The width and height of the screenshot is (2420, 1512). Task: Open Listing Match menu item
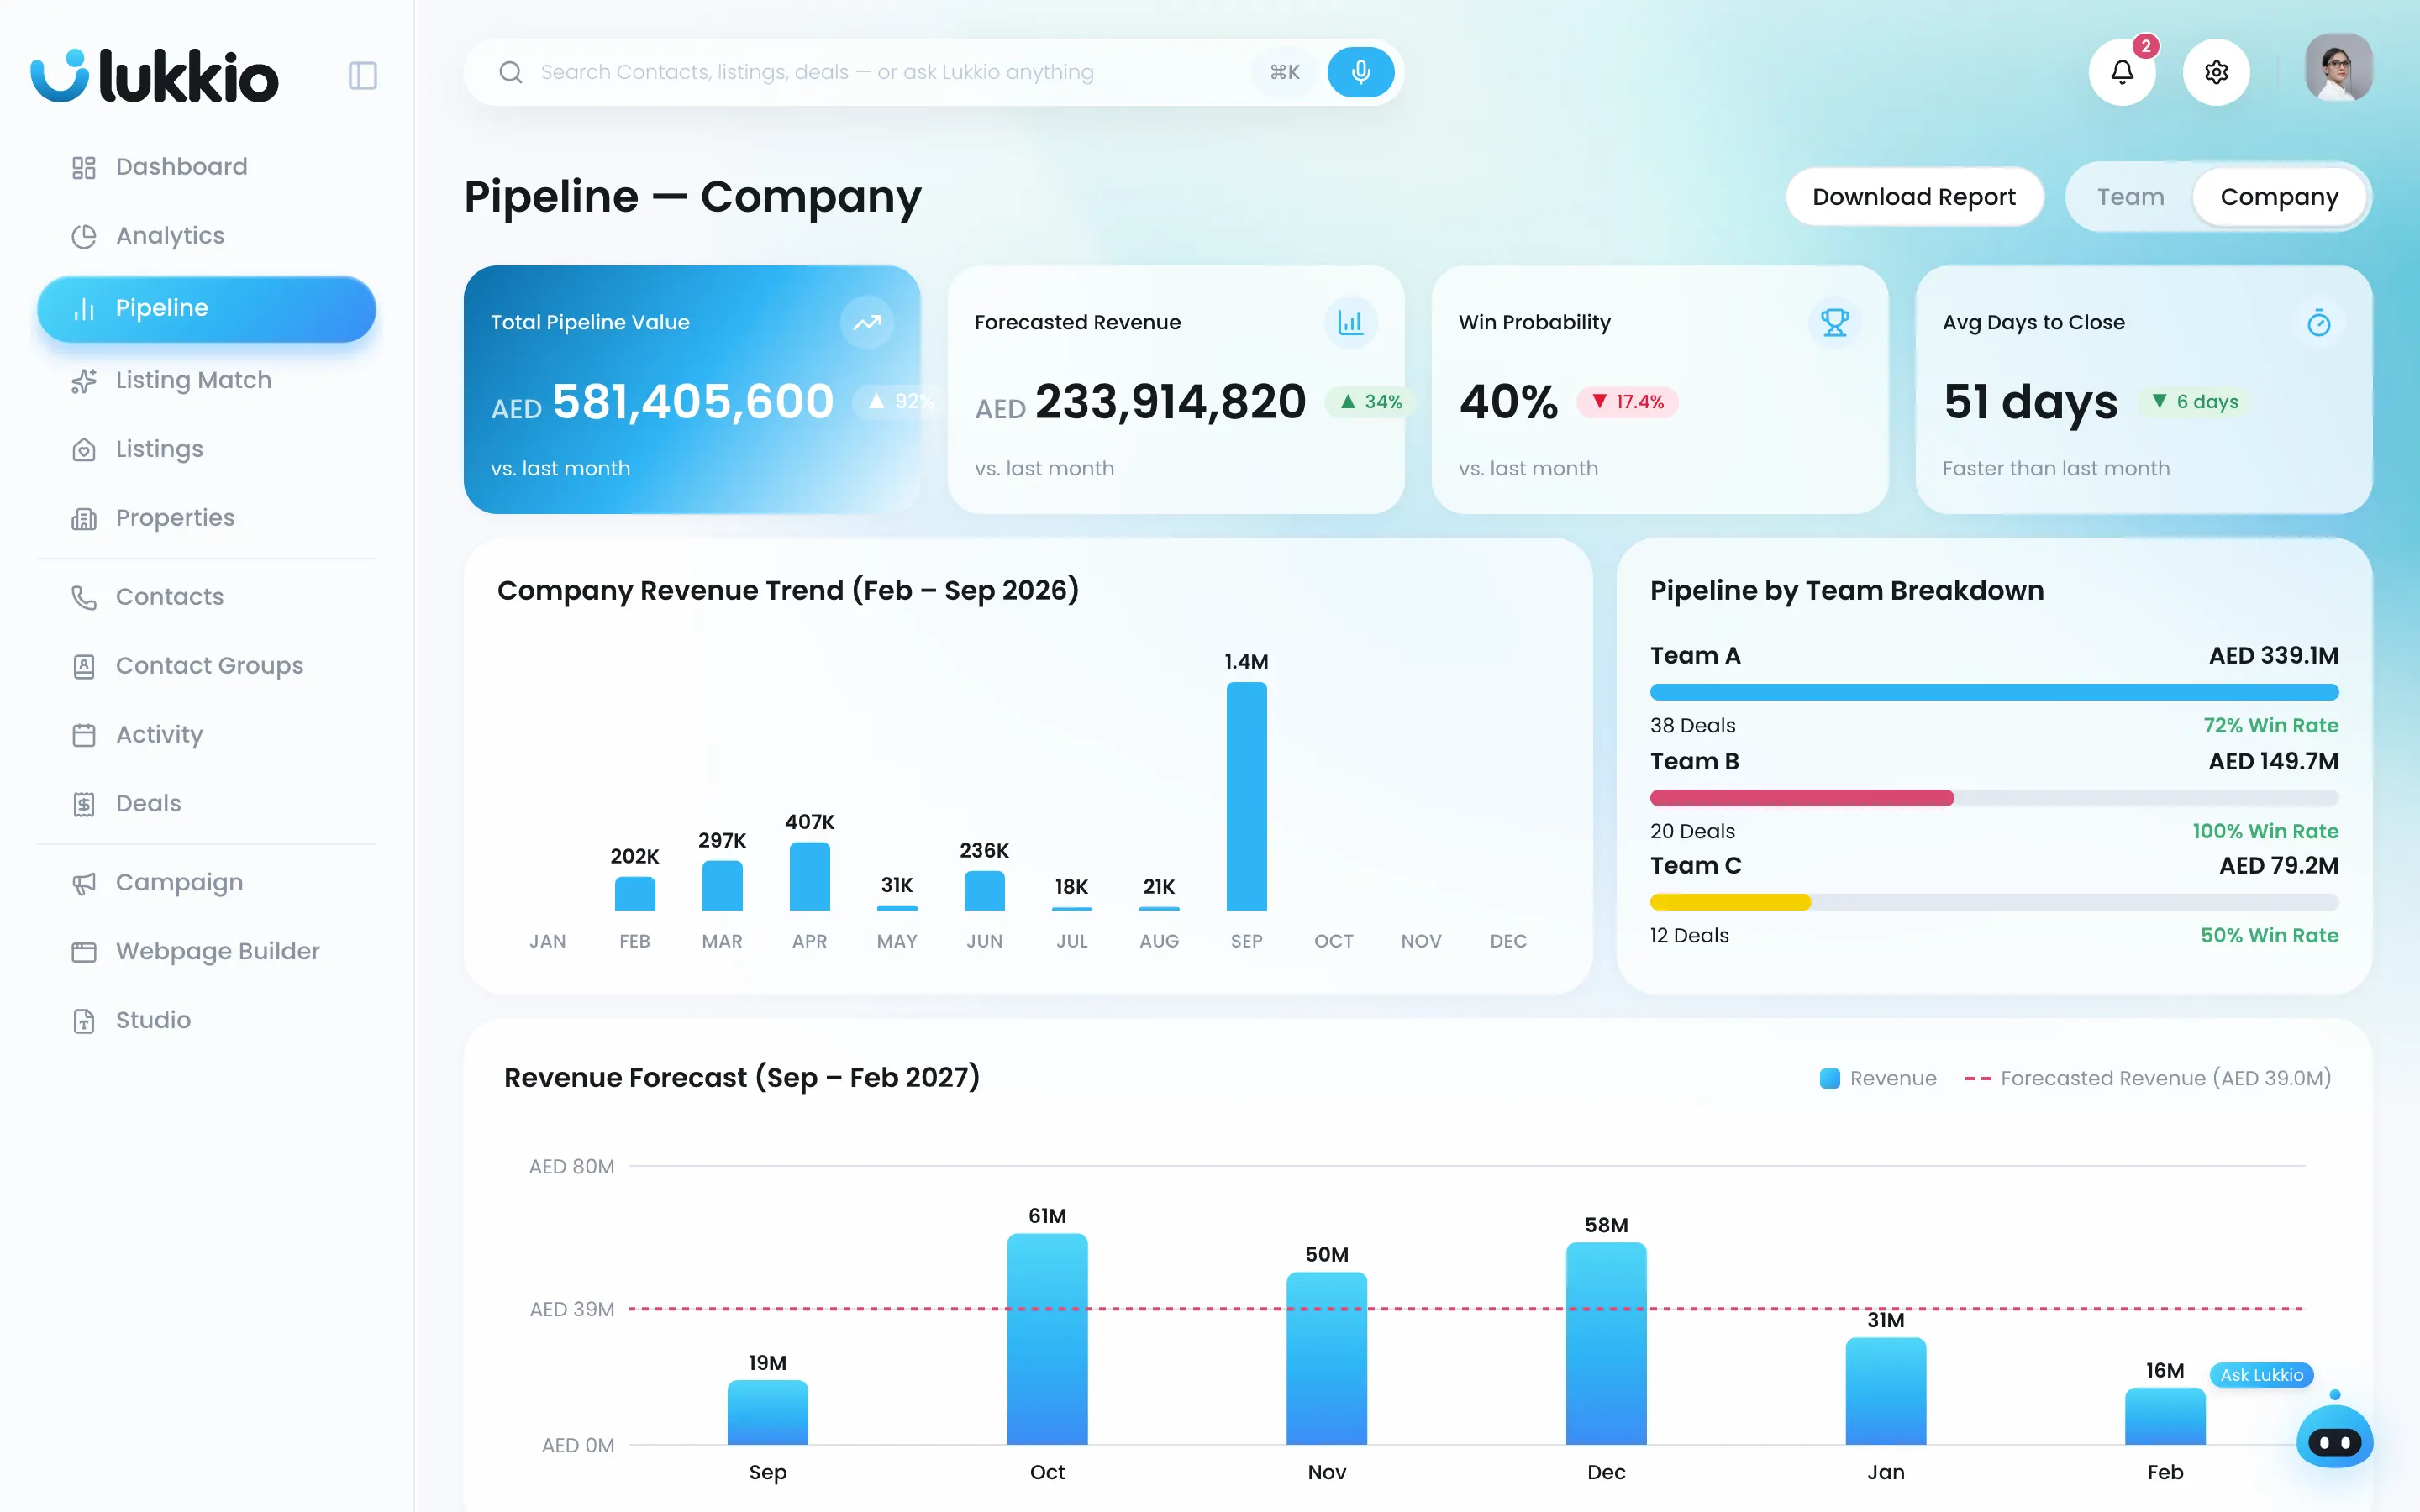click(206, 381)
